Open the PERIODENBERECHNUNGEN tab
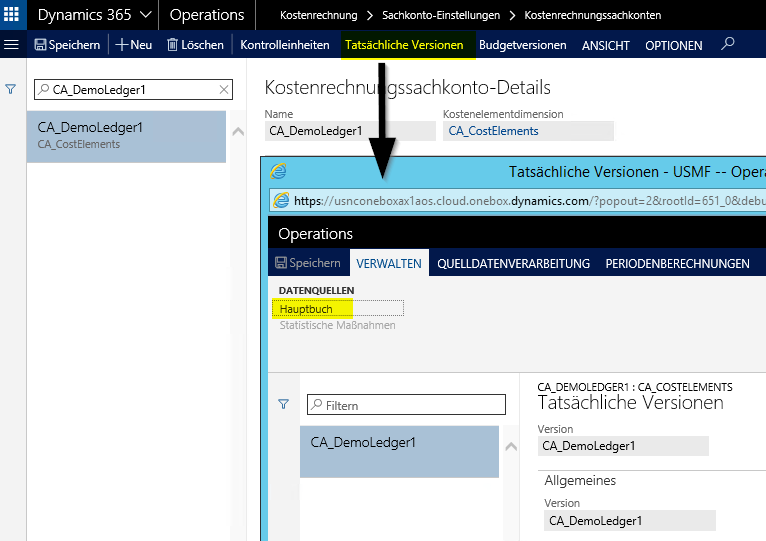 pos(677,263)
